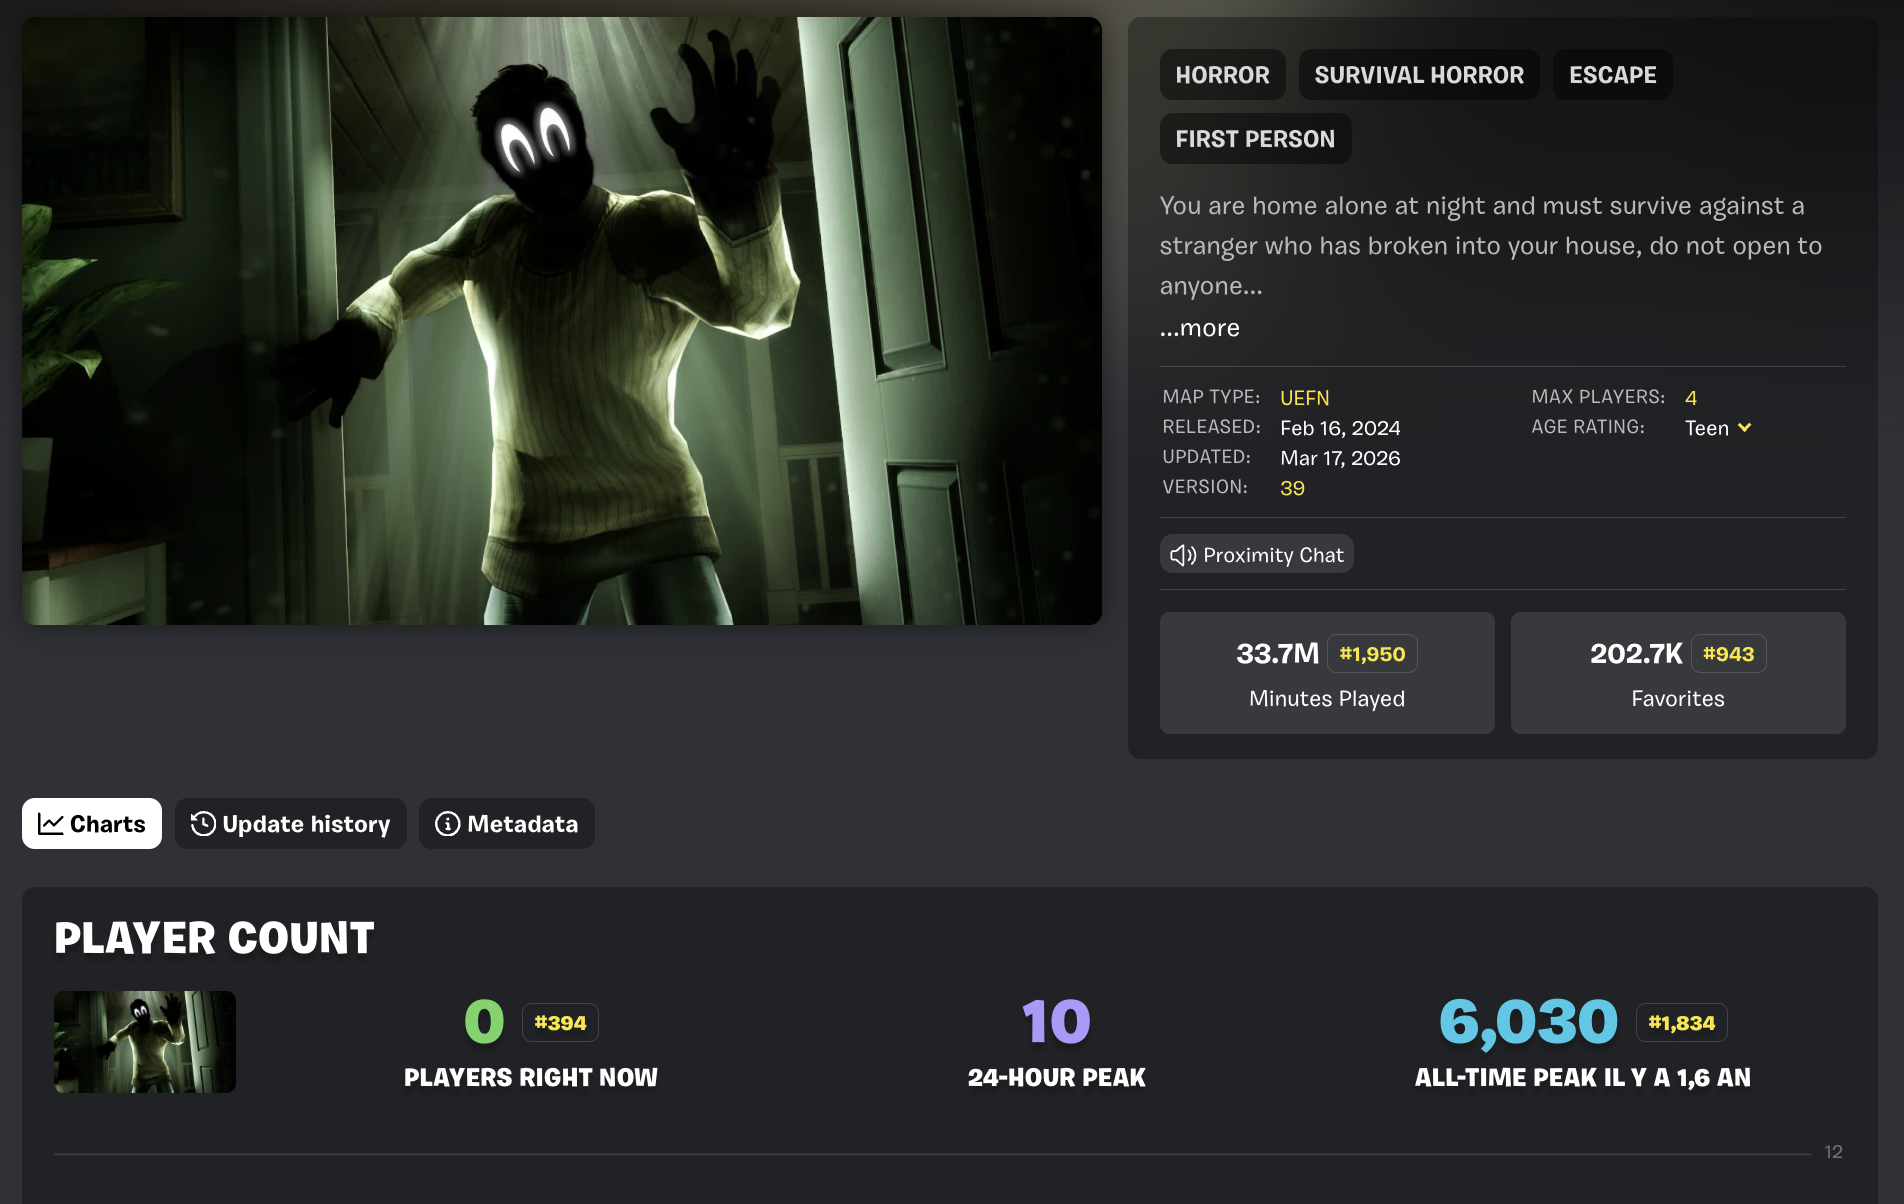This screenshot has height=1204, width=1904.
Task: Click the UEFN map type link
Action: tap(1305, 398)
